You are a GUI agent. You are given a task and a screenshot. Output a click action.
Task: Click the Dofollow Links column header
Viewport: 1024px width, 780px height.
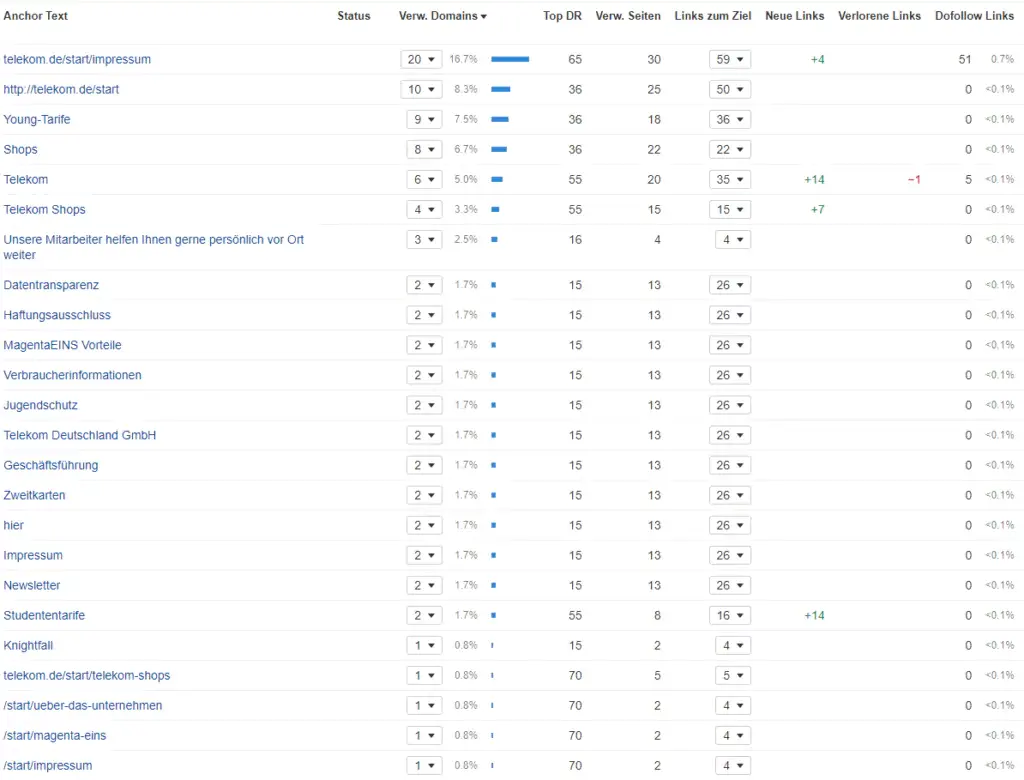973,16
